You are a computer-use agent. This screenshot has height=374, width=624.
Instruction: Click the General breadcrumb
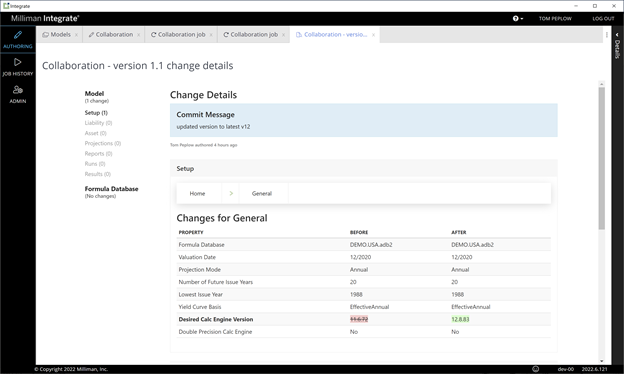tap(262, 193)
